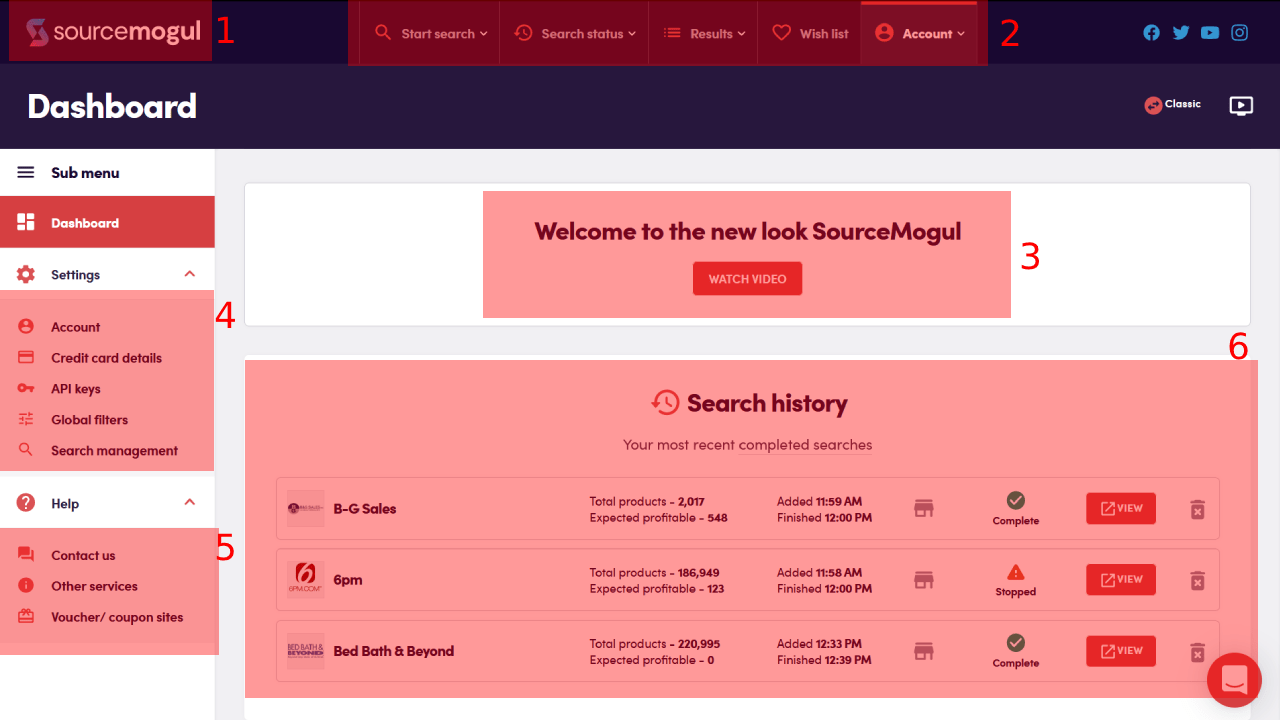Click the video tutorial screen icon
Viewport: 1280px width, 720px height.
(1241, 105)
